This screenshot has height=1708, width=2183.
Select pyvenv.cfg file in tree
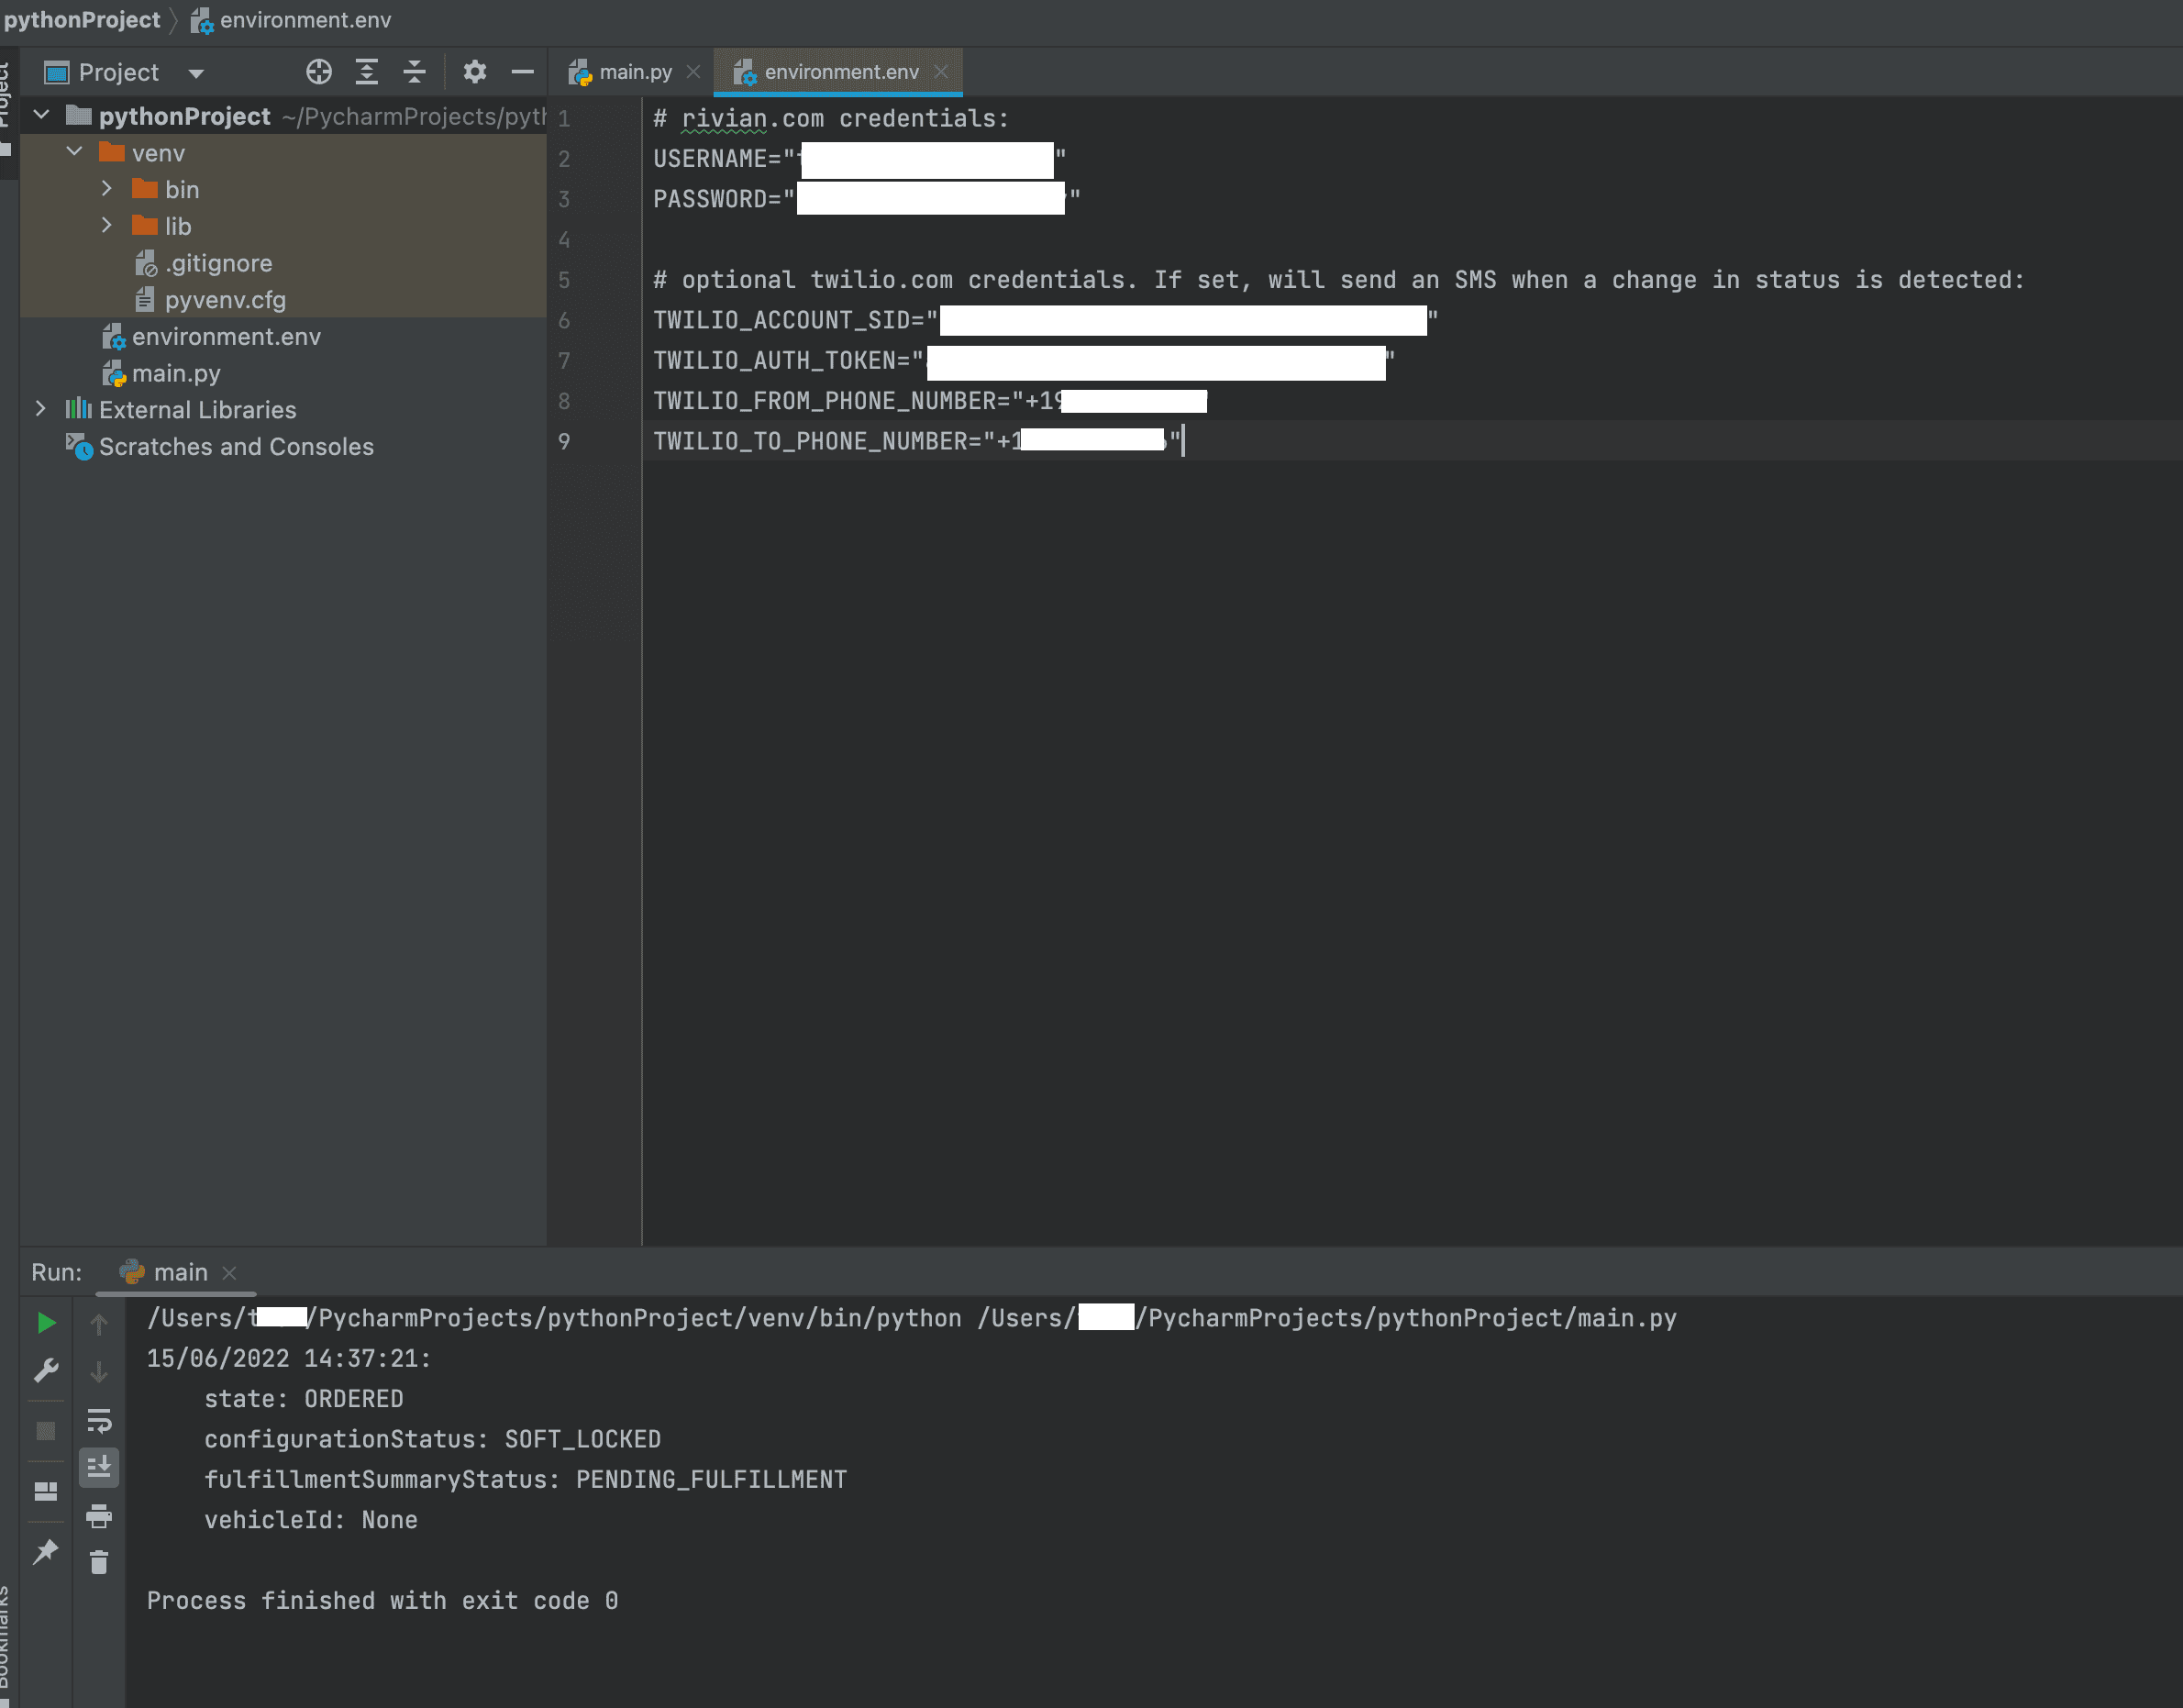(210, 300)
